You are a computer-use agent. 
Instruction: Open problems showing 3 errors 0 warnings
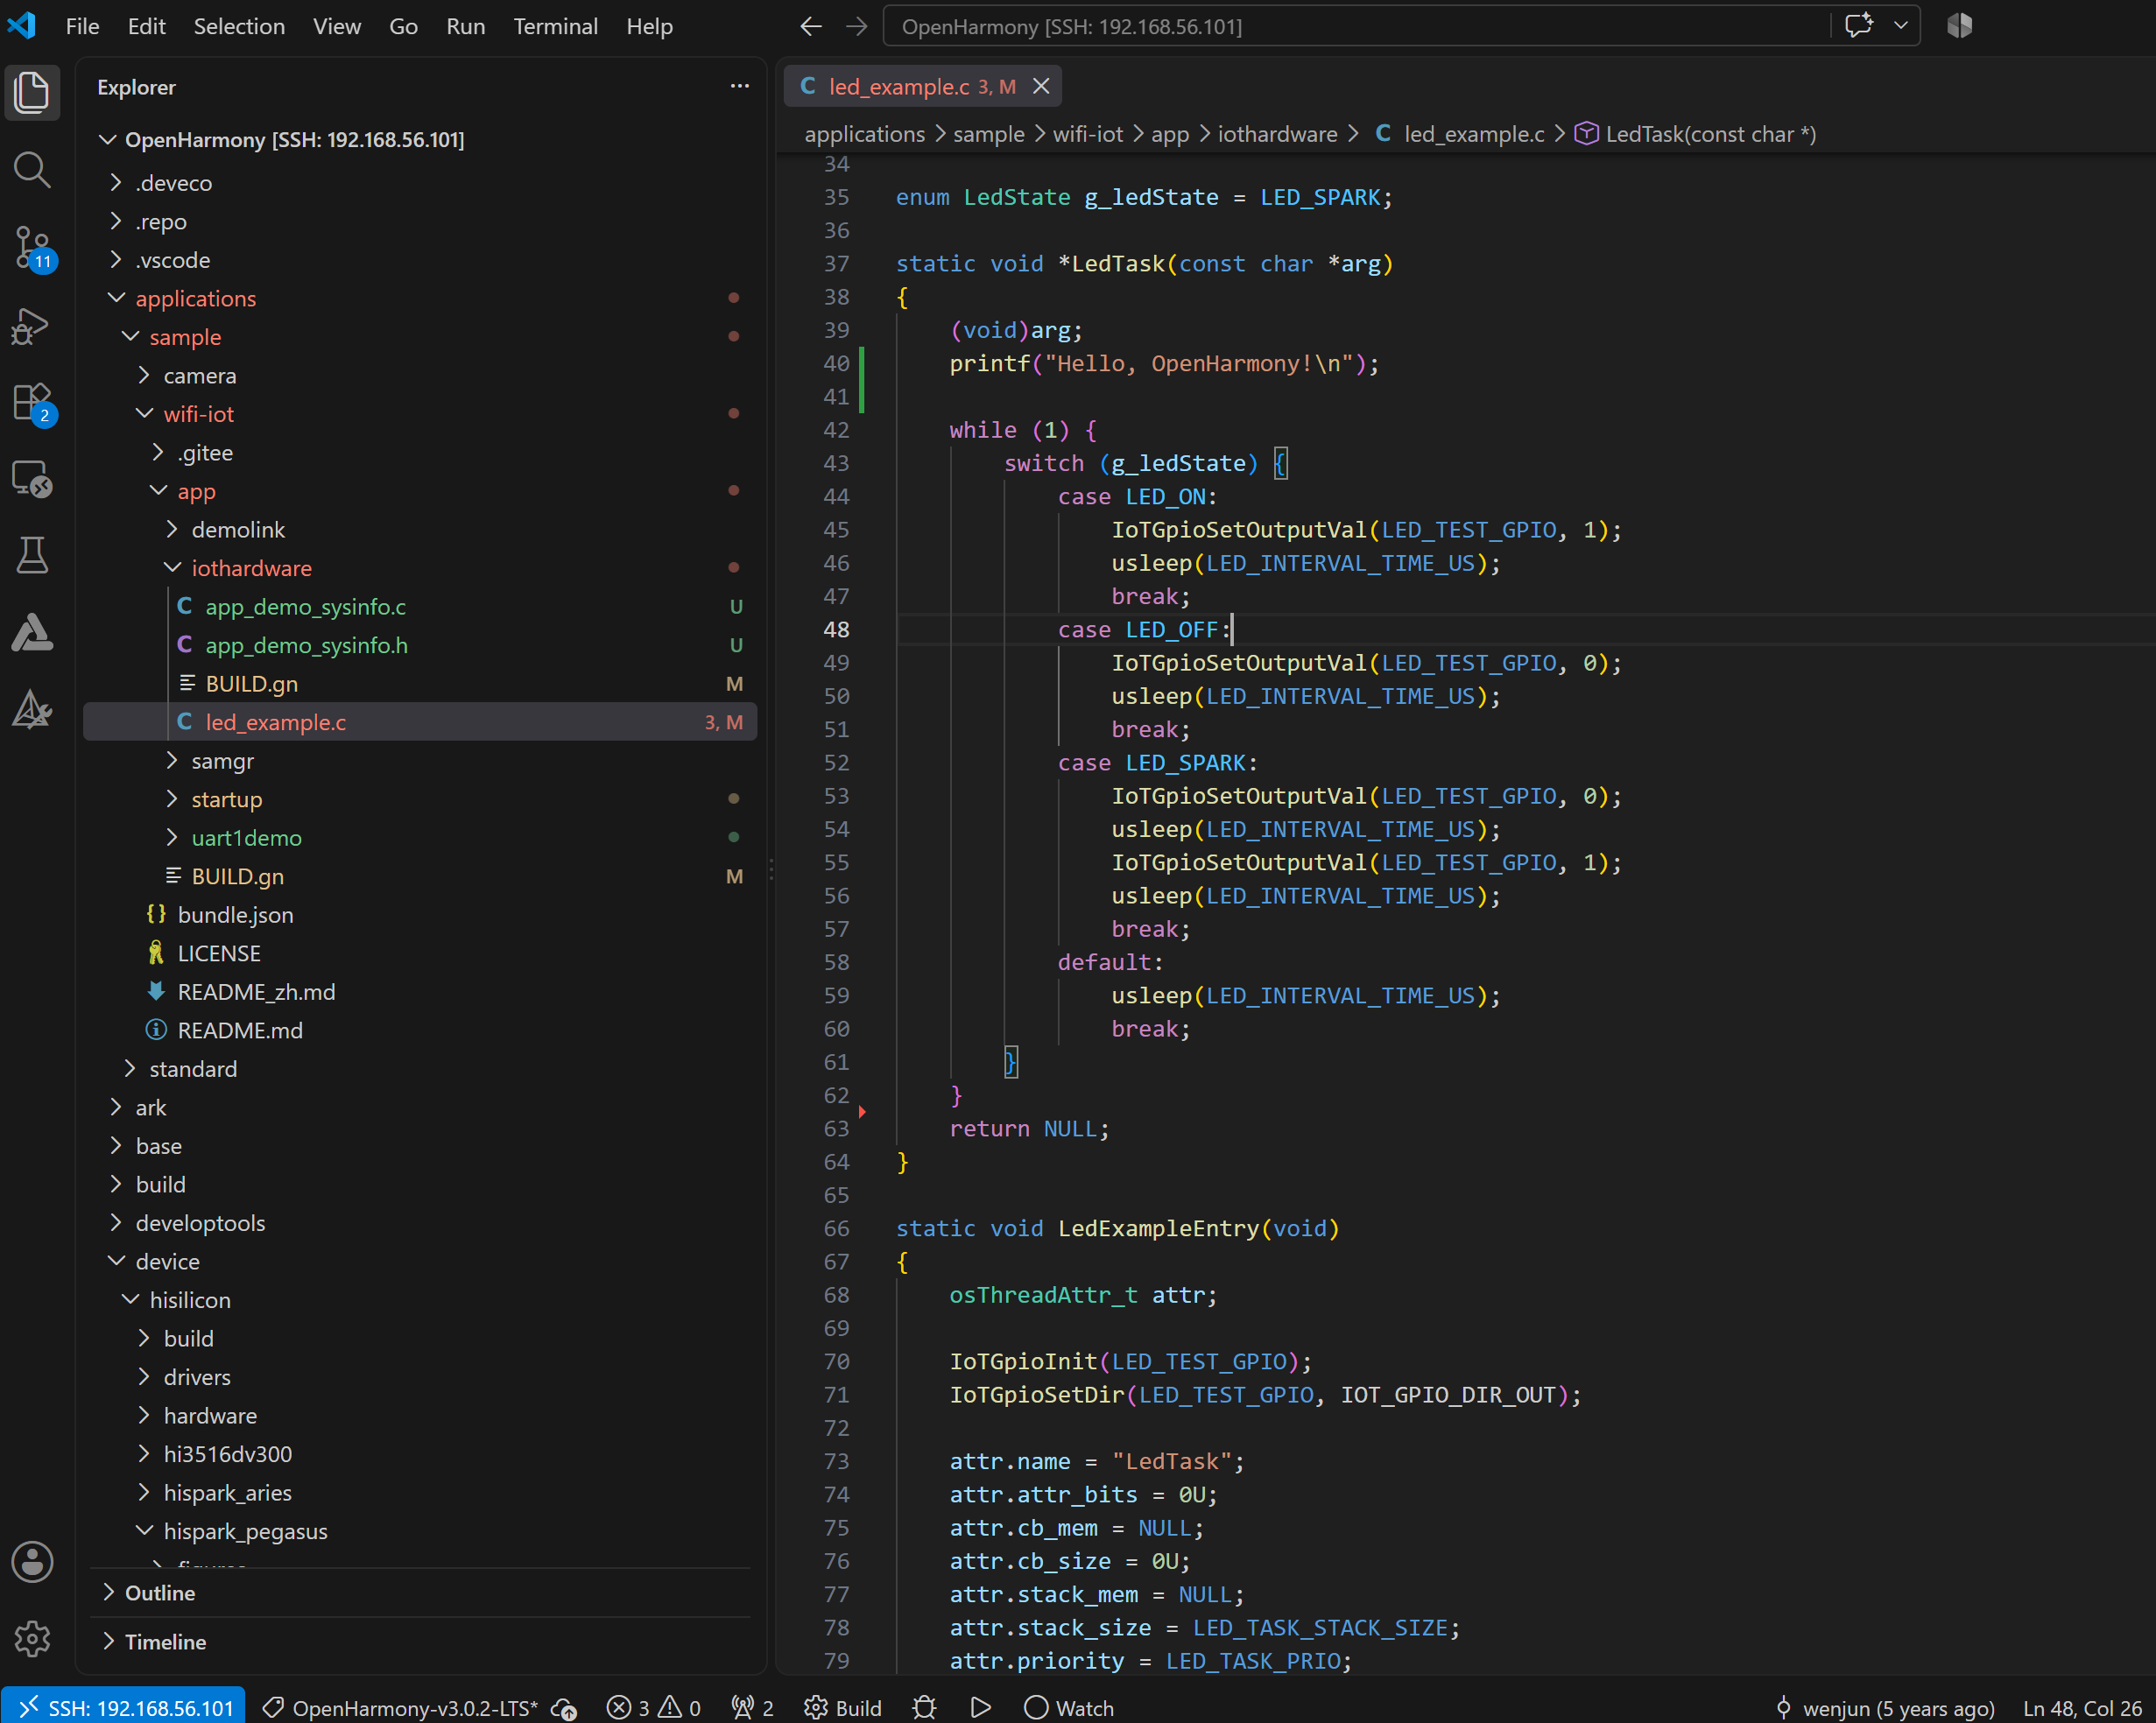[x=654, y=1707]
